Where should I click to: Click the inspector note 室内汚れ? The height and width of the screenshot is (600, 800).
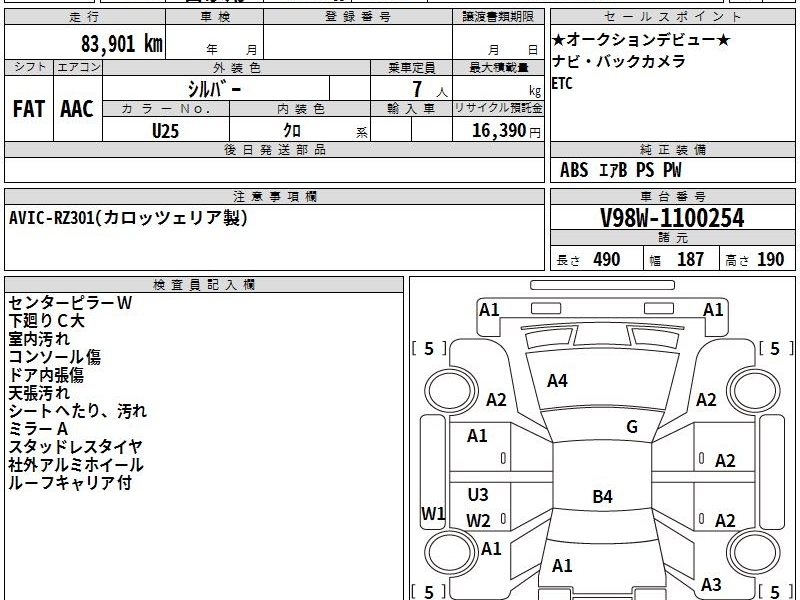point(39,339)
